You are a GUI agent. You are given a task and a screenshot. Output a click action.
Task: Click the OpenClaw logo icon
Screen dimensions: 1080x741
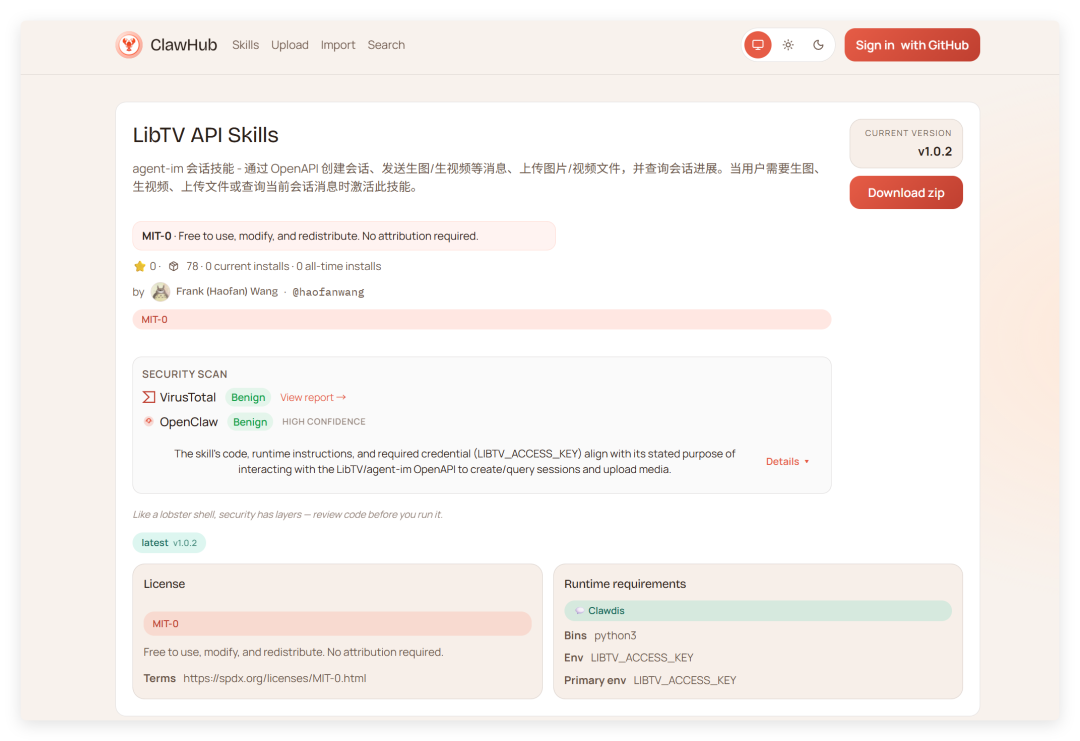149,422
